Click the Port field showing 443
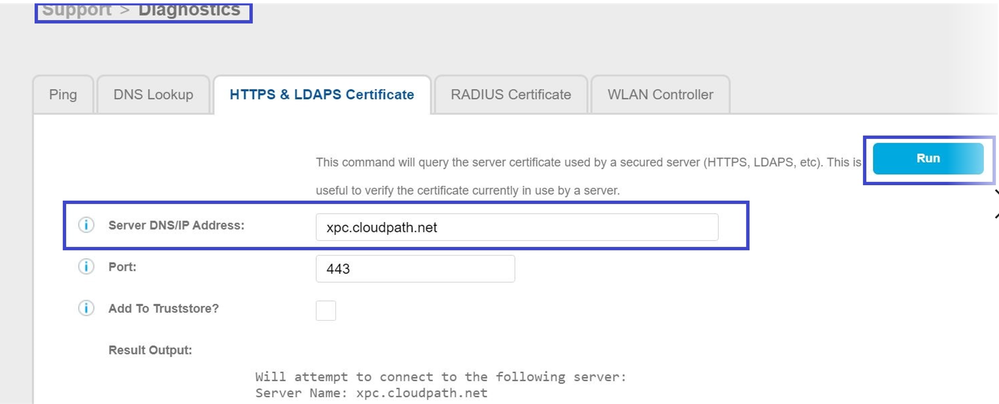The image size is (999, 404). click(414, 269)
